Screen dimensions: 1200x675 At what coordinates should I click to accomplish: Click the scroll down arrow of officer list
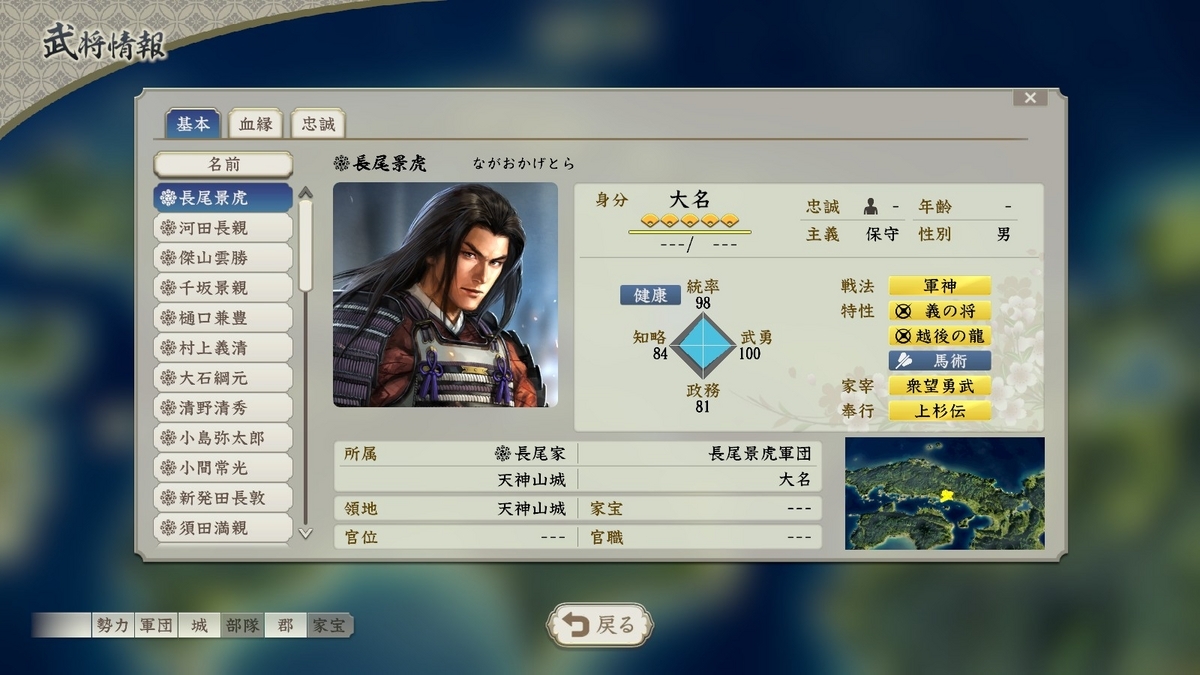coord(305,534)
